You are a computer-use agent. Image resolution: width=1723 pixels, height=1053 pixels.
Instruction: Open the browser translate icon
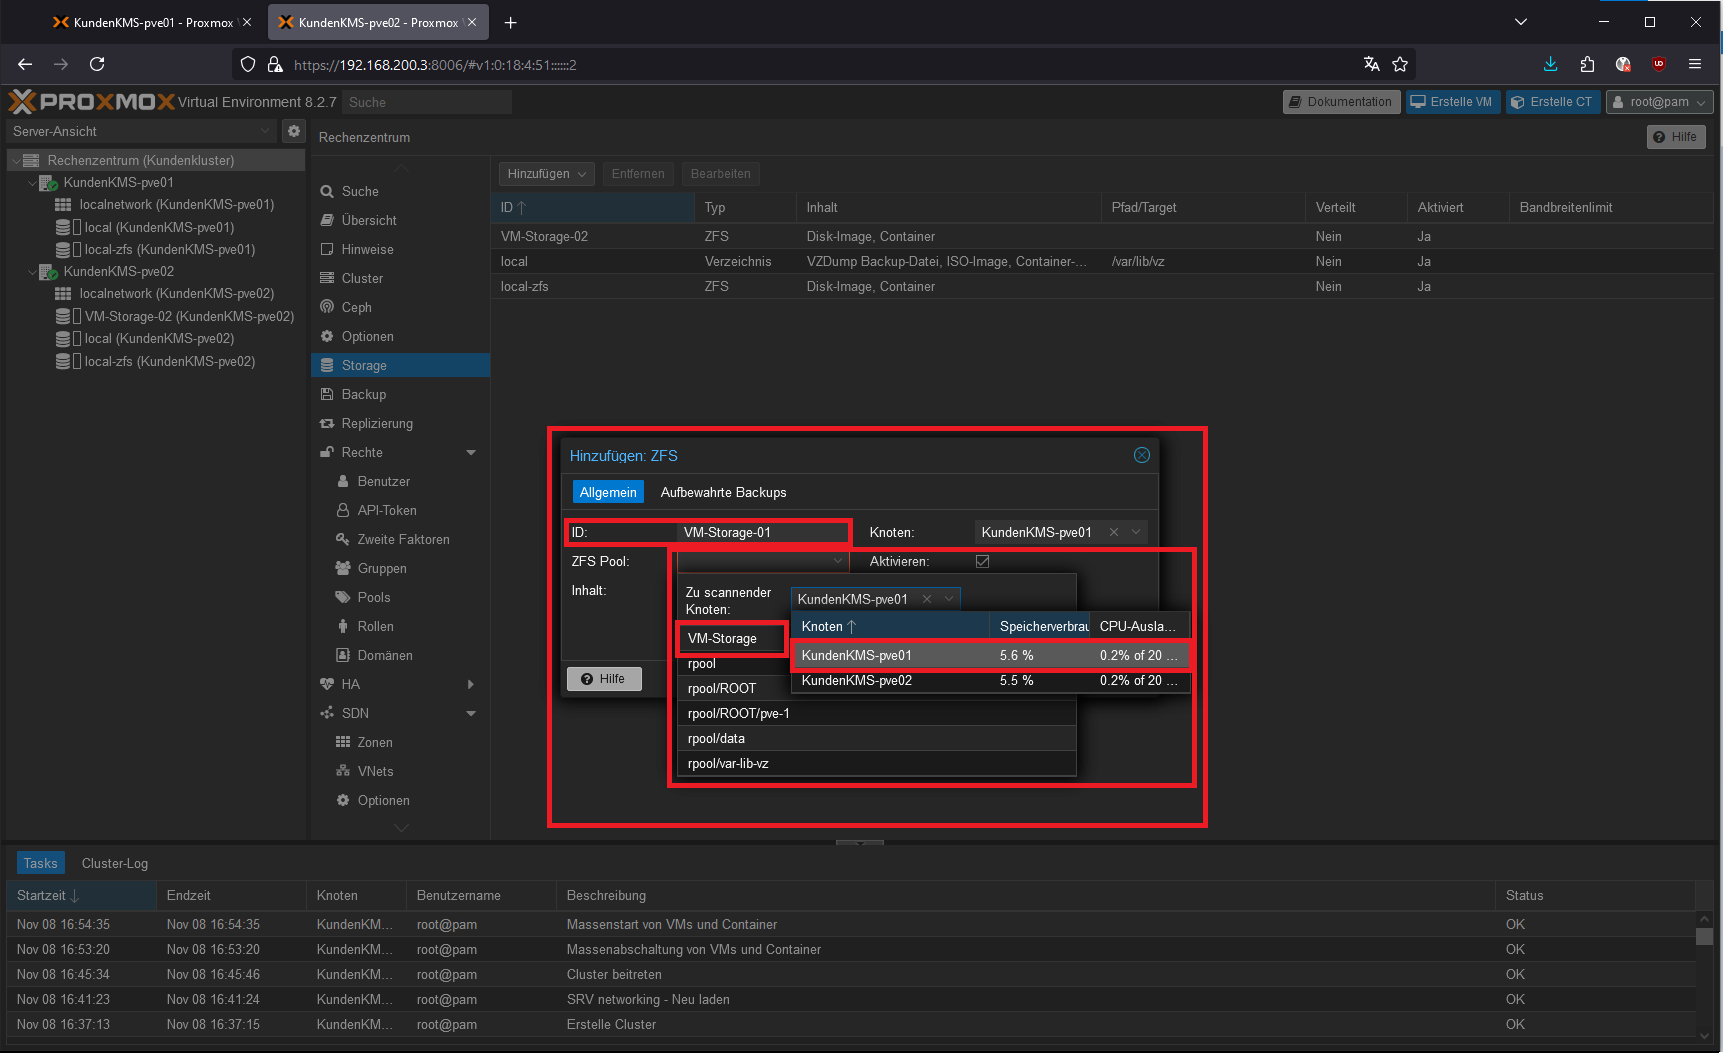[x=1371, y=64]
